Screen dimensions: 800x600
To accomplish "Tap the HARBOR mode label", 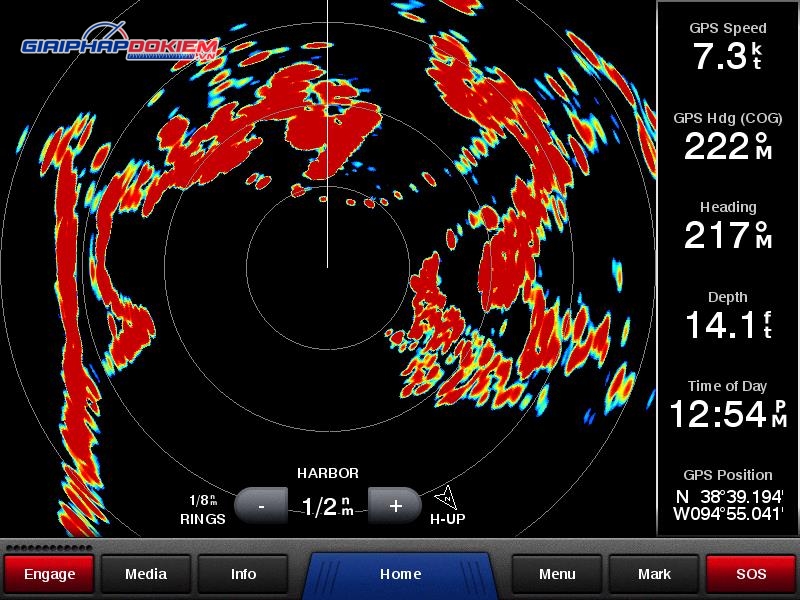I will point(328,473).
